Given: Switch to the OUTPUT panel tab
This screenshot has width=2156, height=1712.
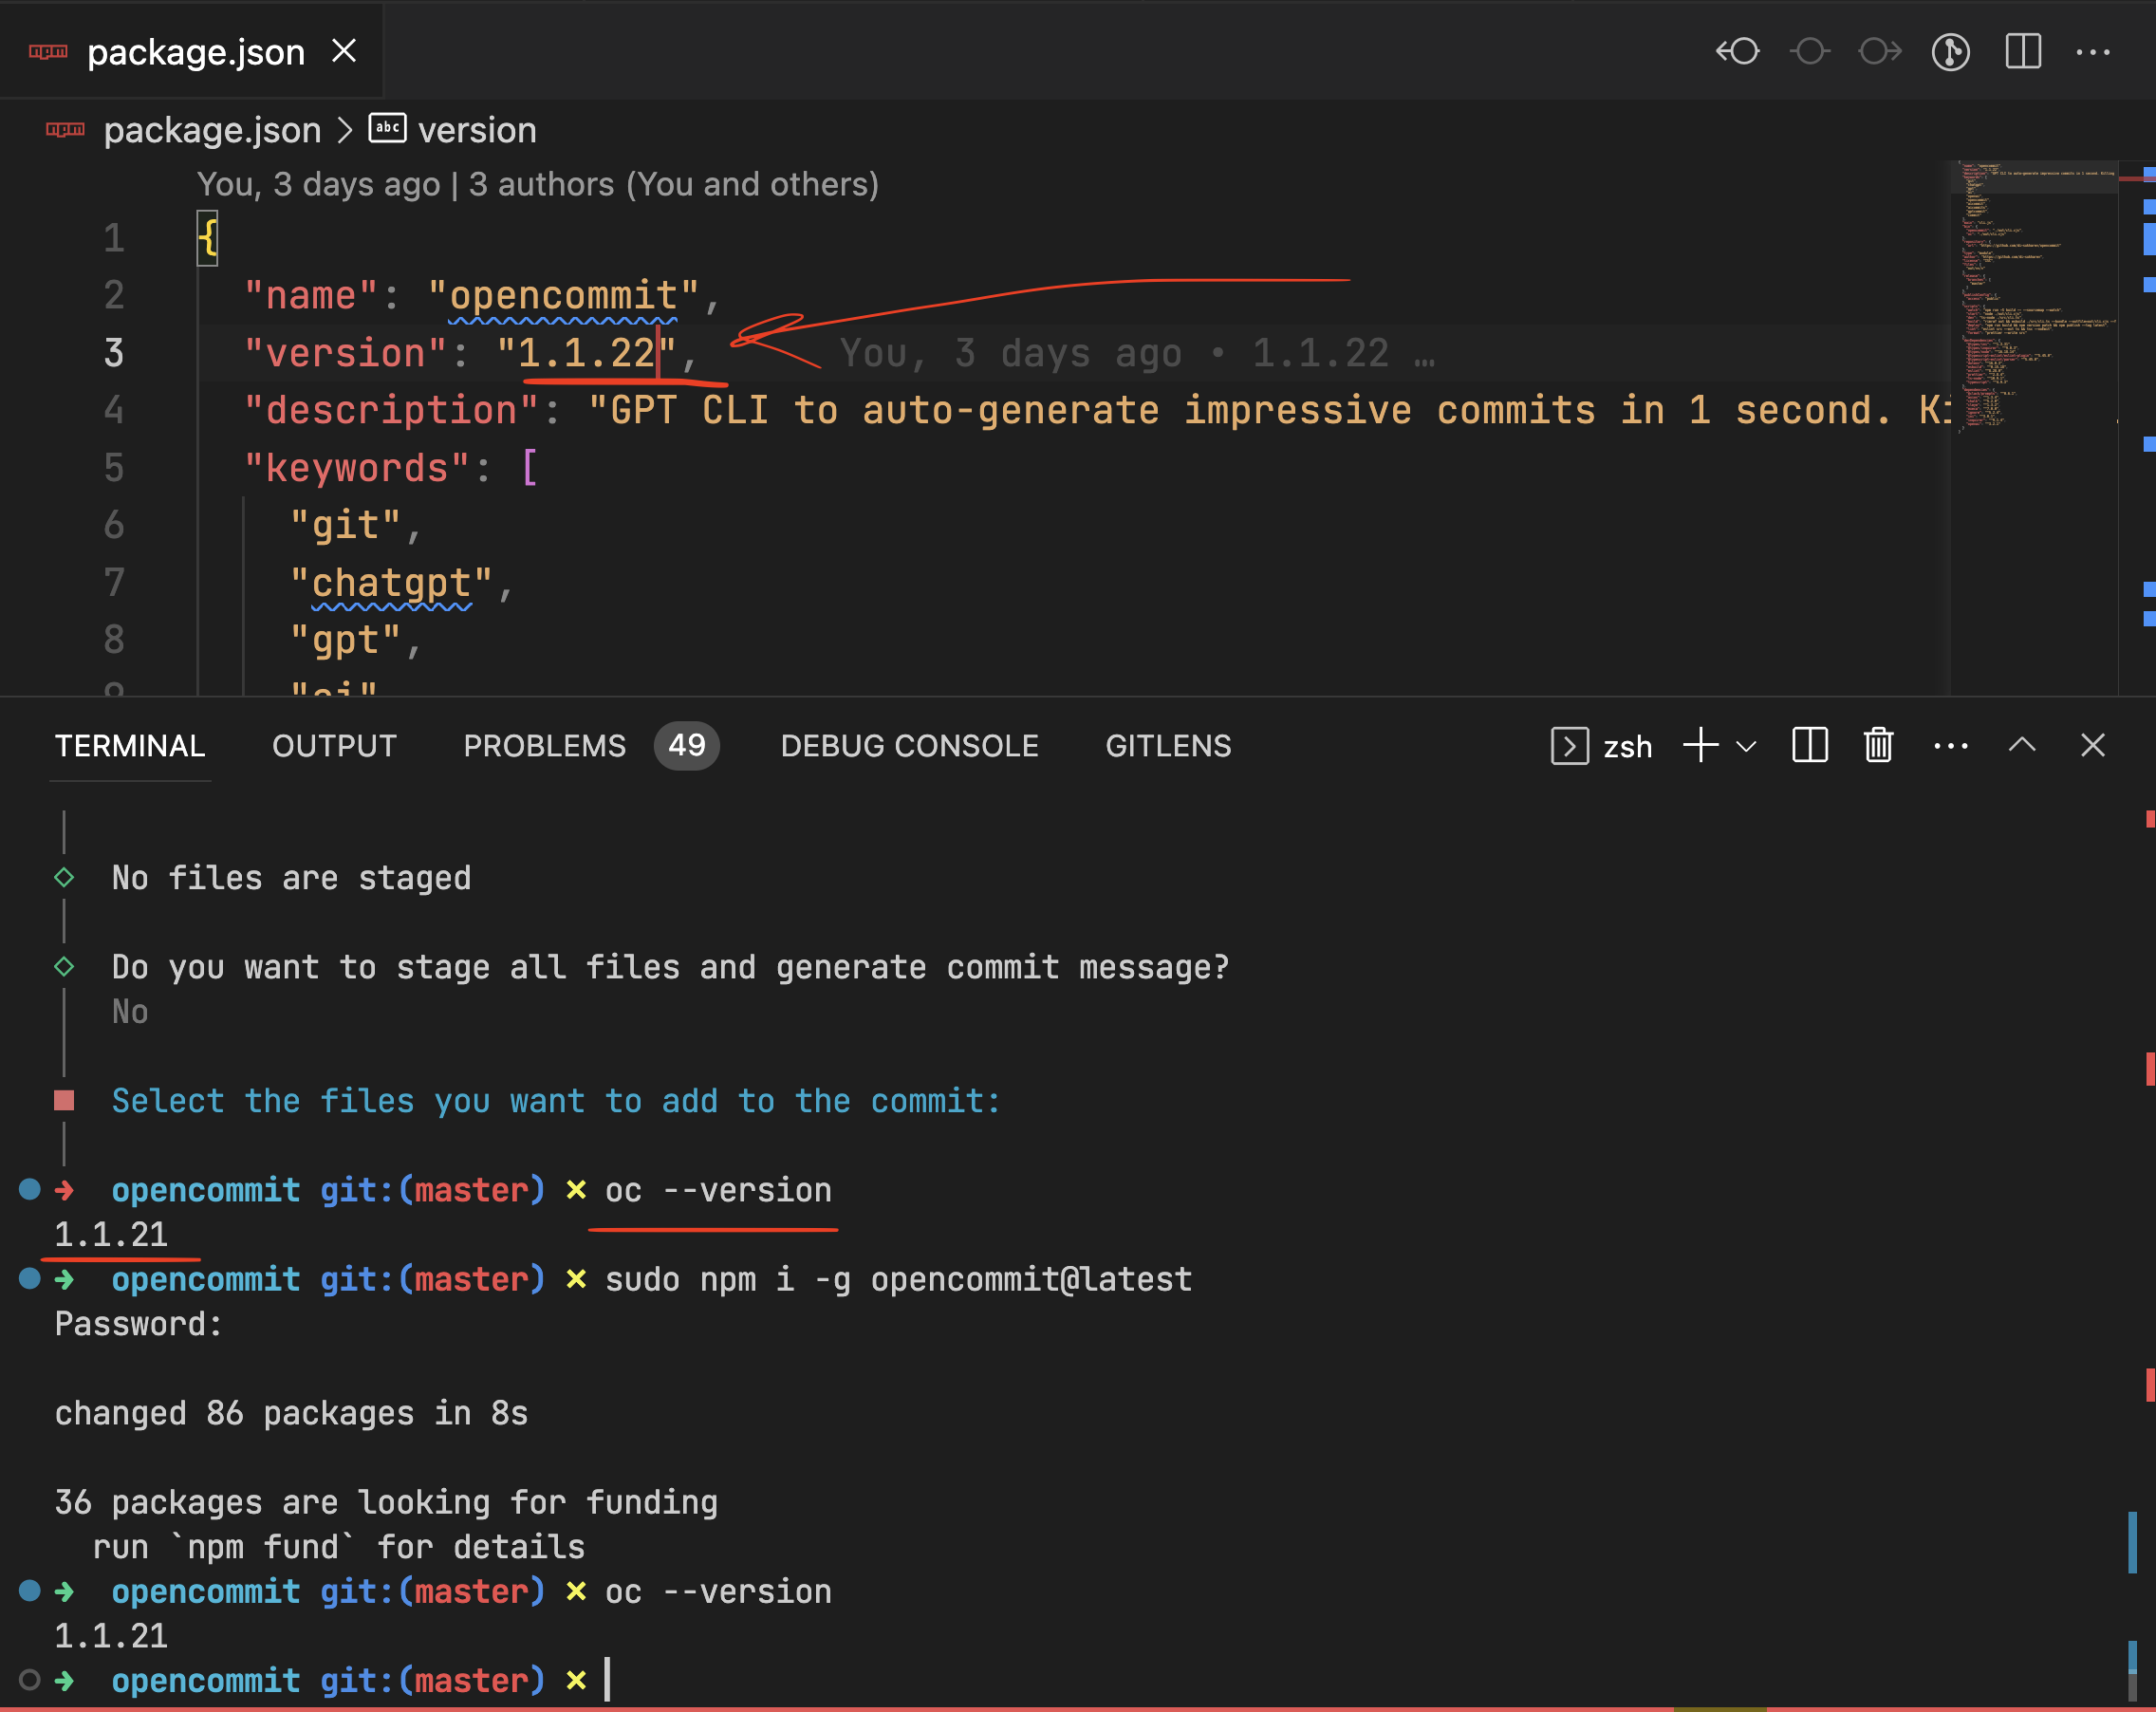Looking at the screenshot, I should pos(334,746).
